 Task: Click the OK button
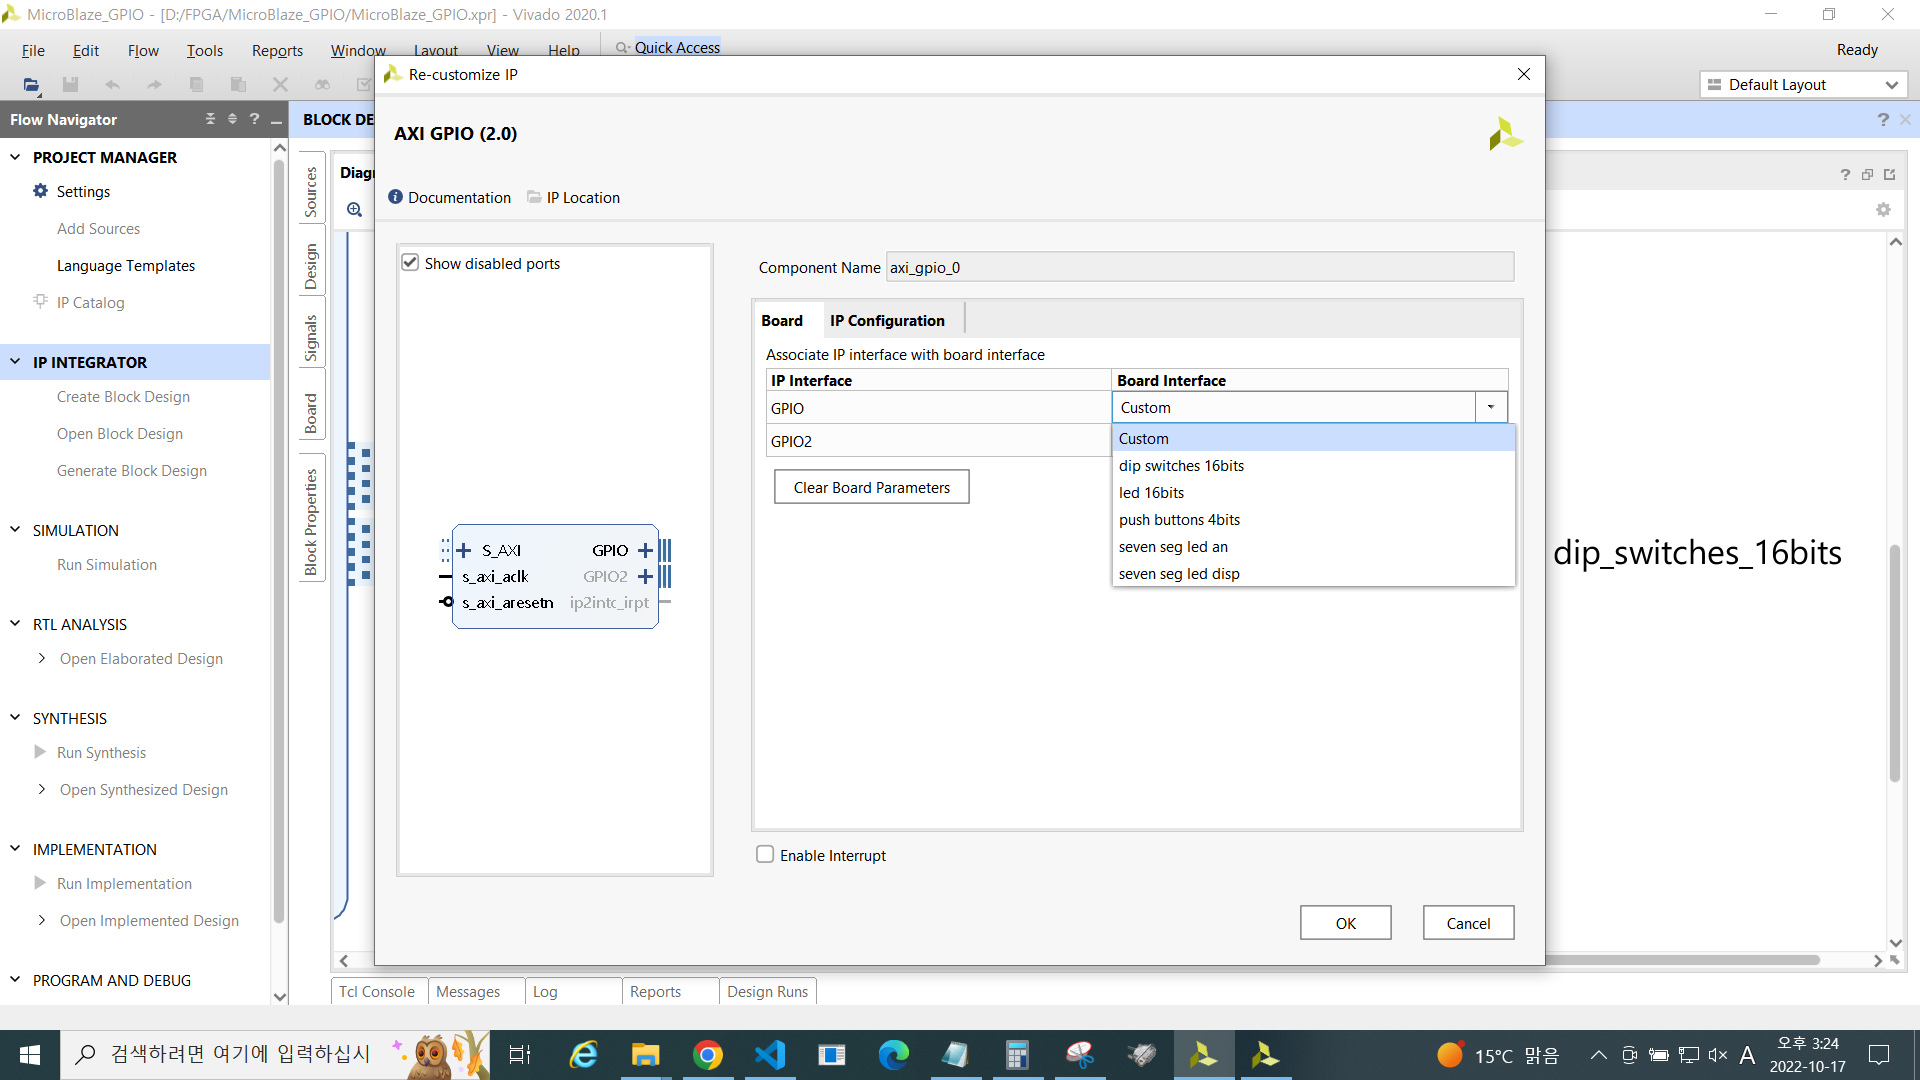(1346, 923)
